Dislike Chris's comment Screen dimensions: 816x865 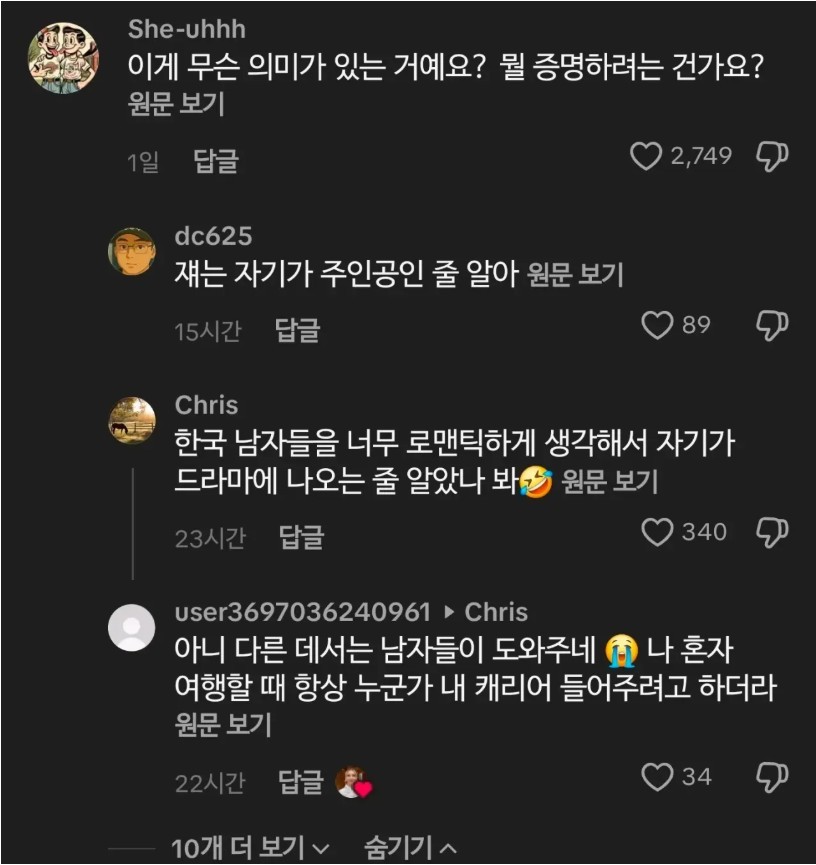click(772, 532)
